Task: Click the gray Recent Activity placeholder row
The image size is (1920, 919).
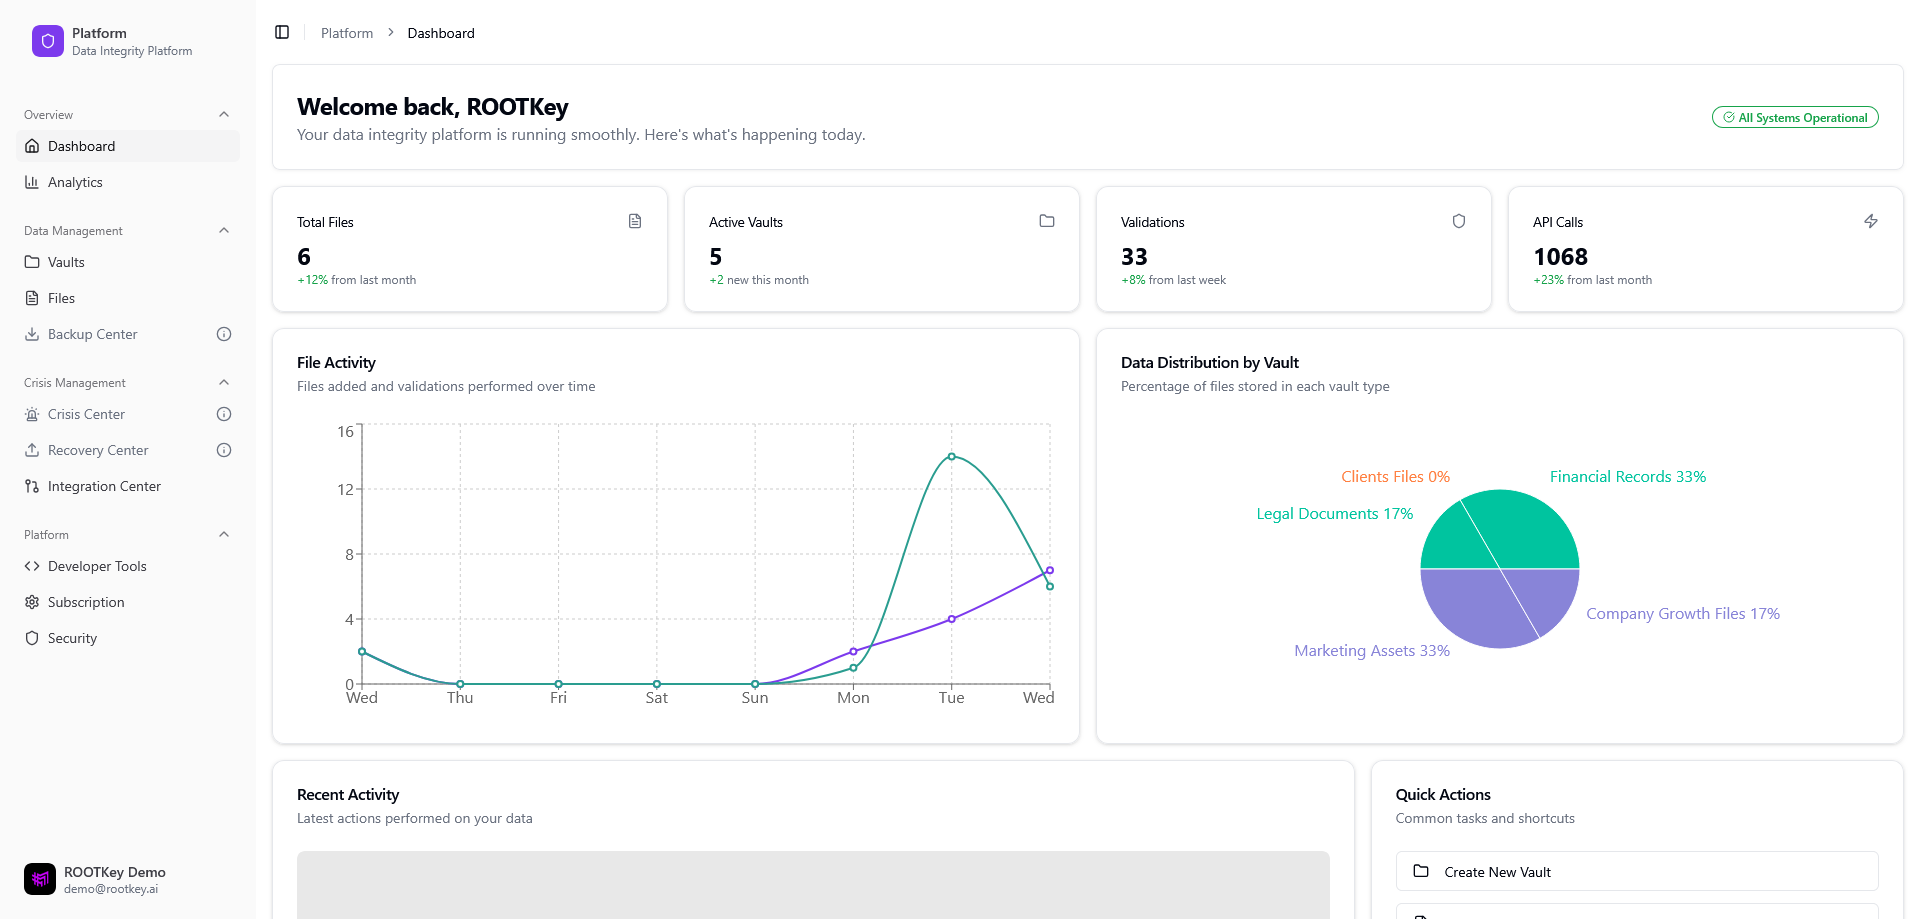Action: click(813, 885)
